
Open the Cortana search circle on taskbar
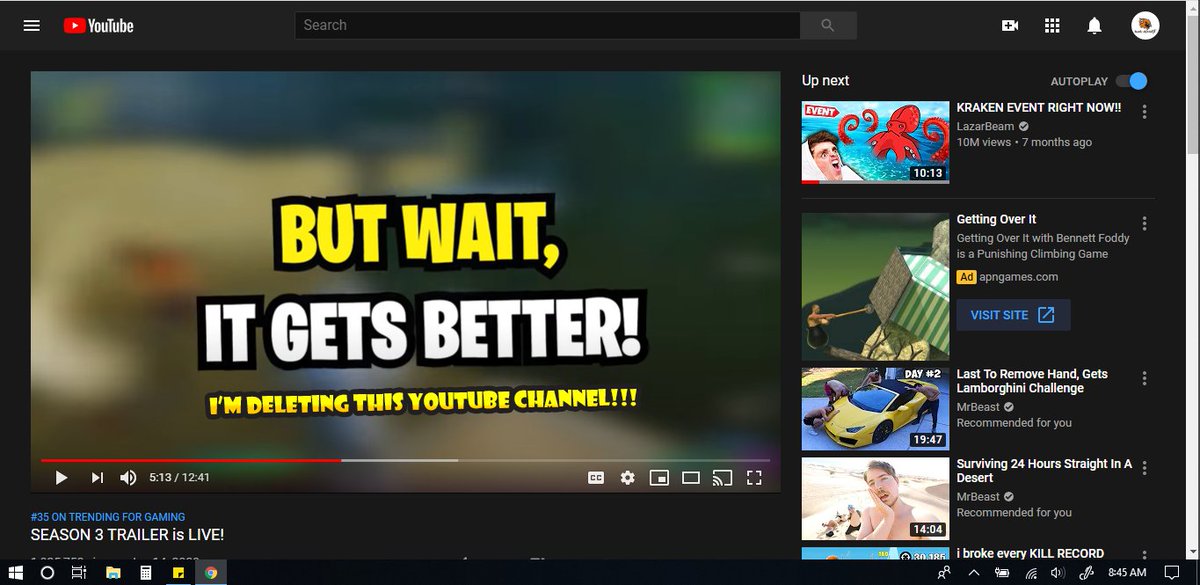[47, 573]
